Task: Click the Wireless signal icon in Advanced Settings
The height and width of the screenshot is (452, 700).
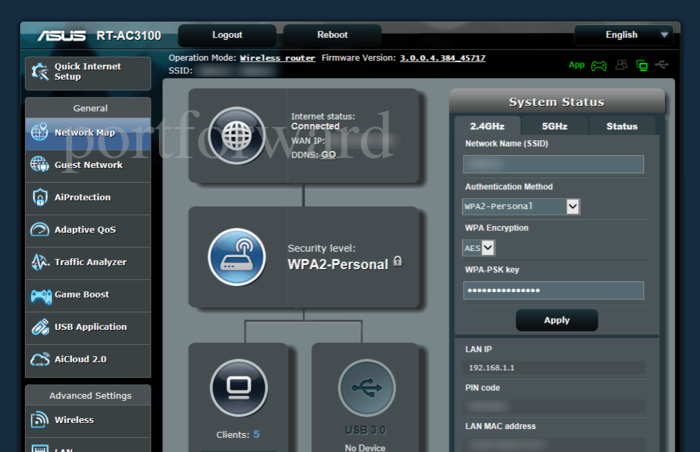Action: [x=39, y=420]
